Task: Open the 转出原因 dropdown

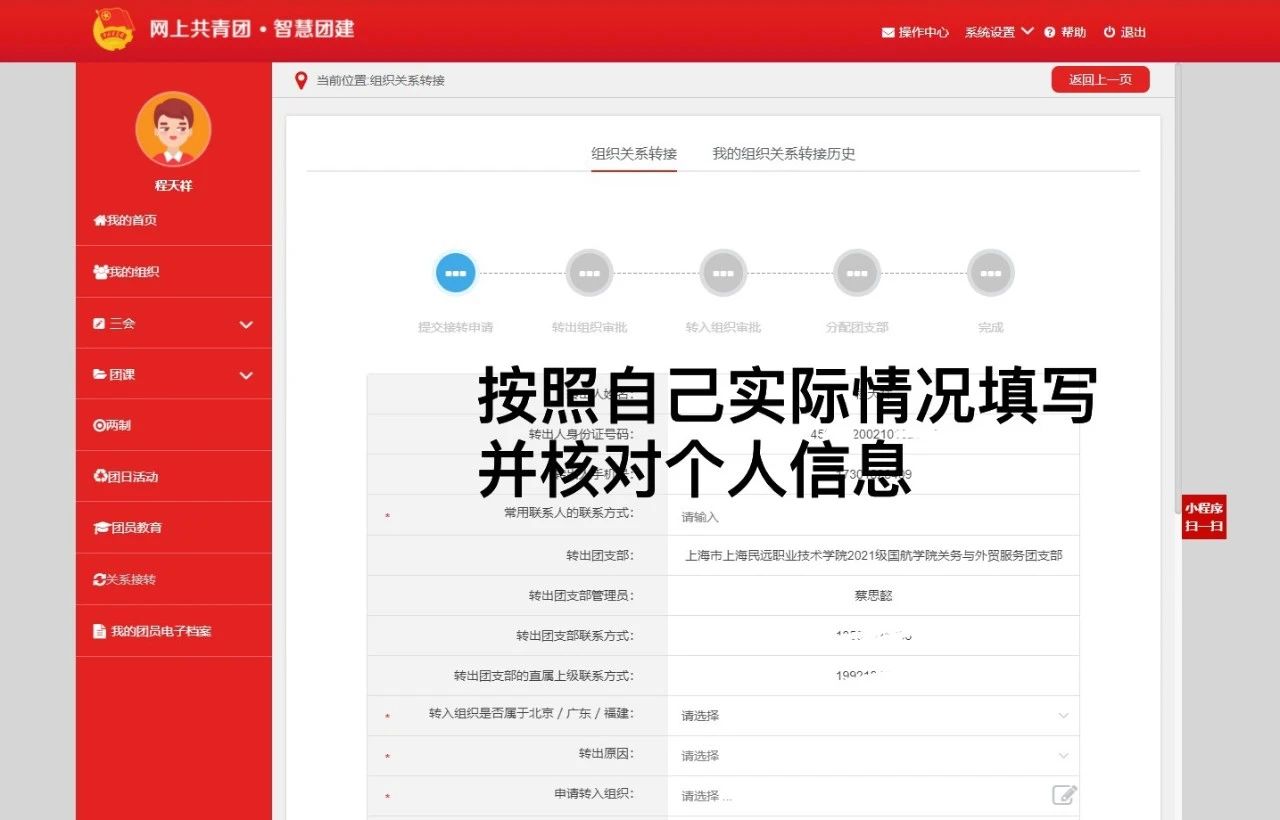Action: click(873, 756)
